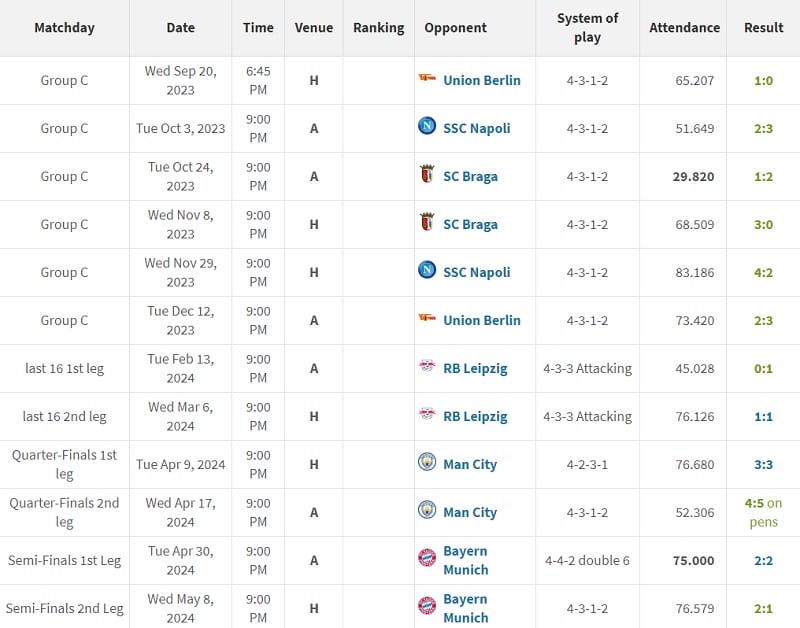Click the SSC Napoli crest in the Nov 29 row

tap(427, 271)
